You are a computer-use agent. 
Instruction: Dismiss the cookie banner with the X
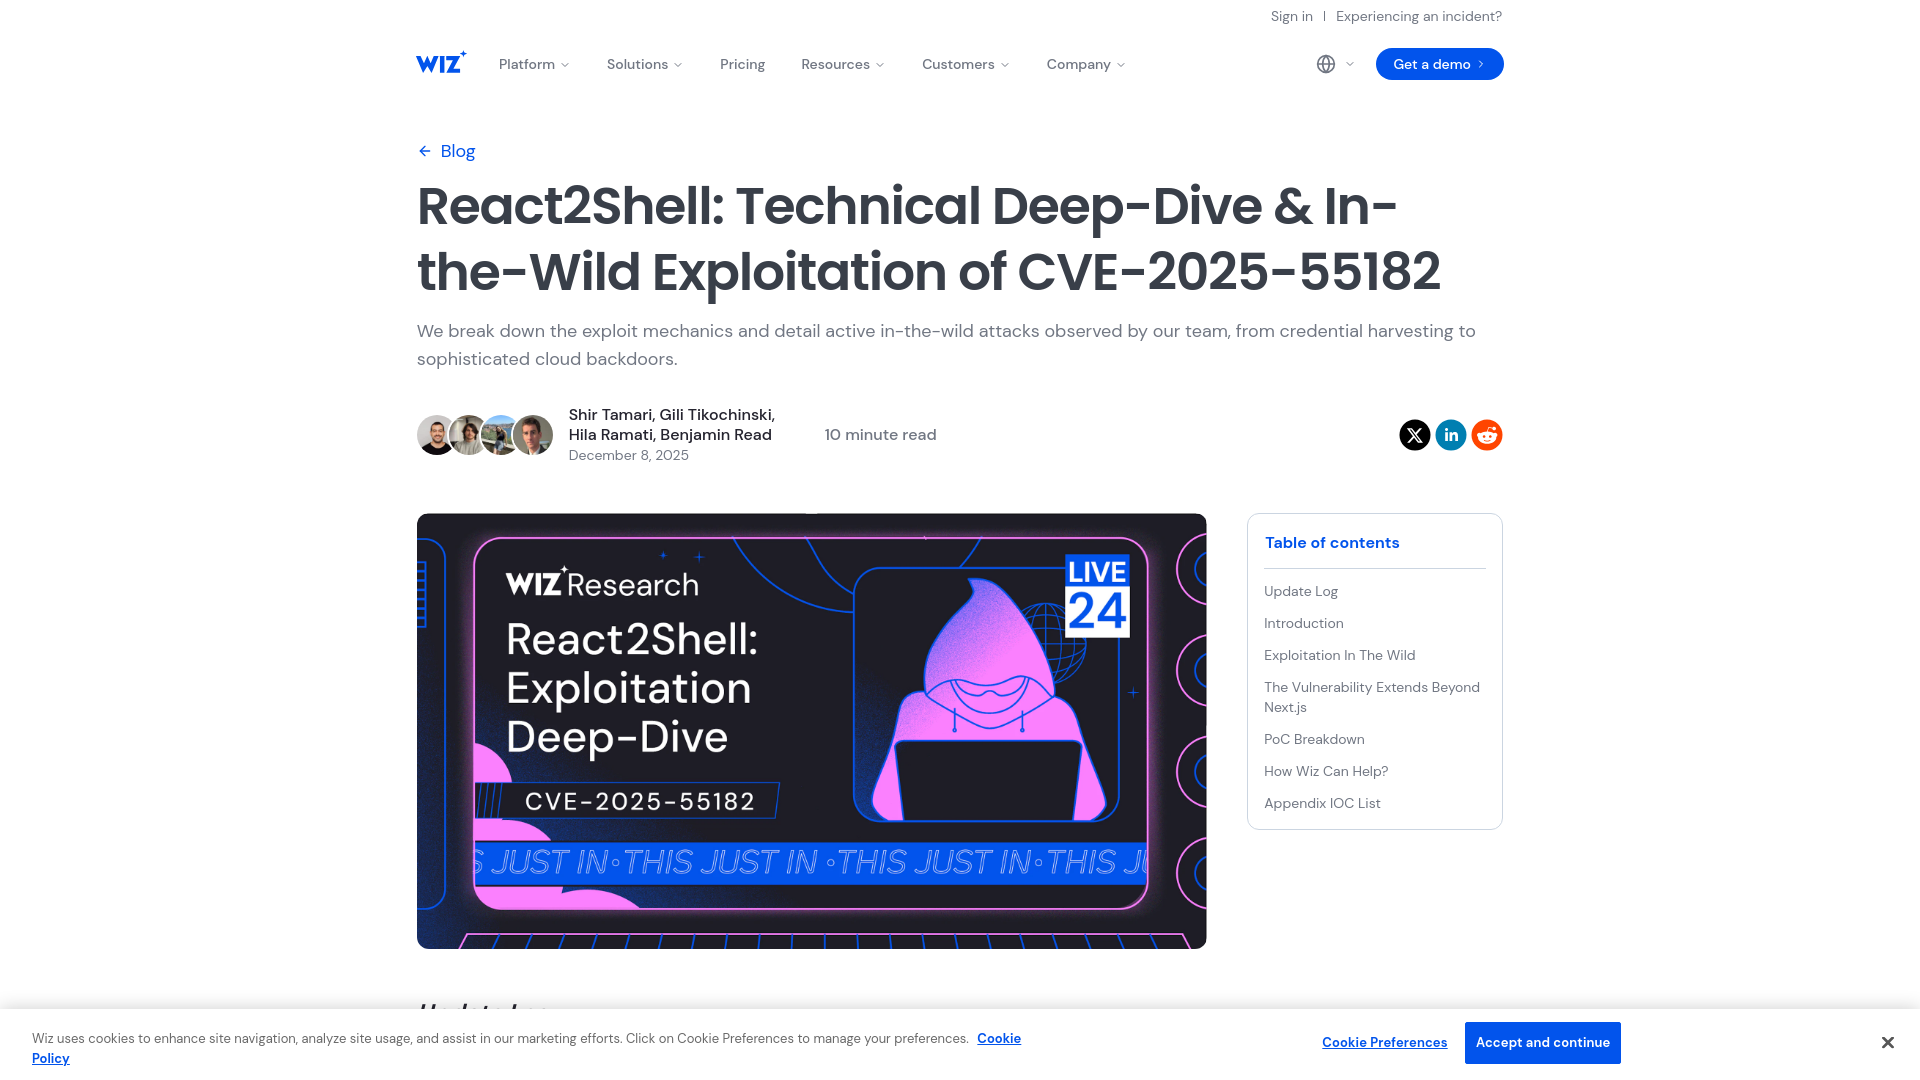(x=1887, y=1042)
